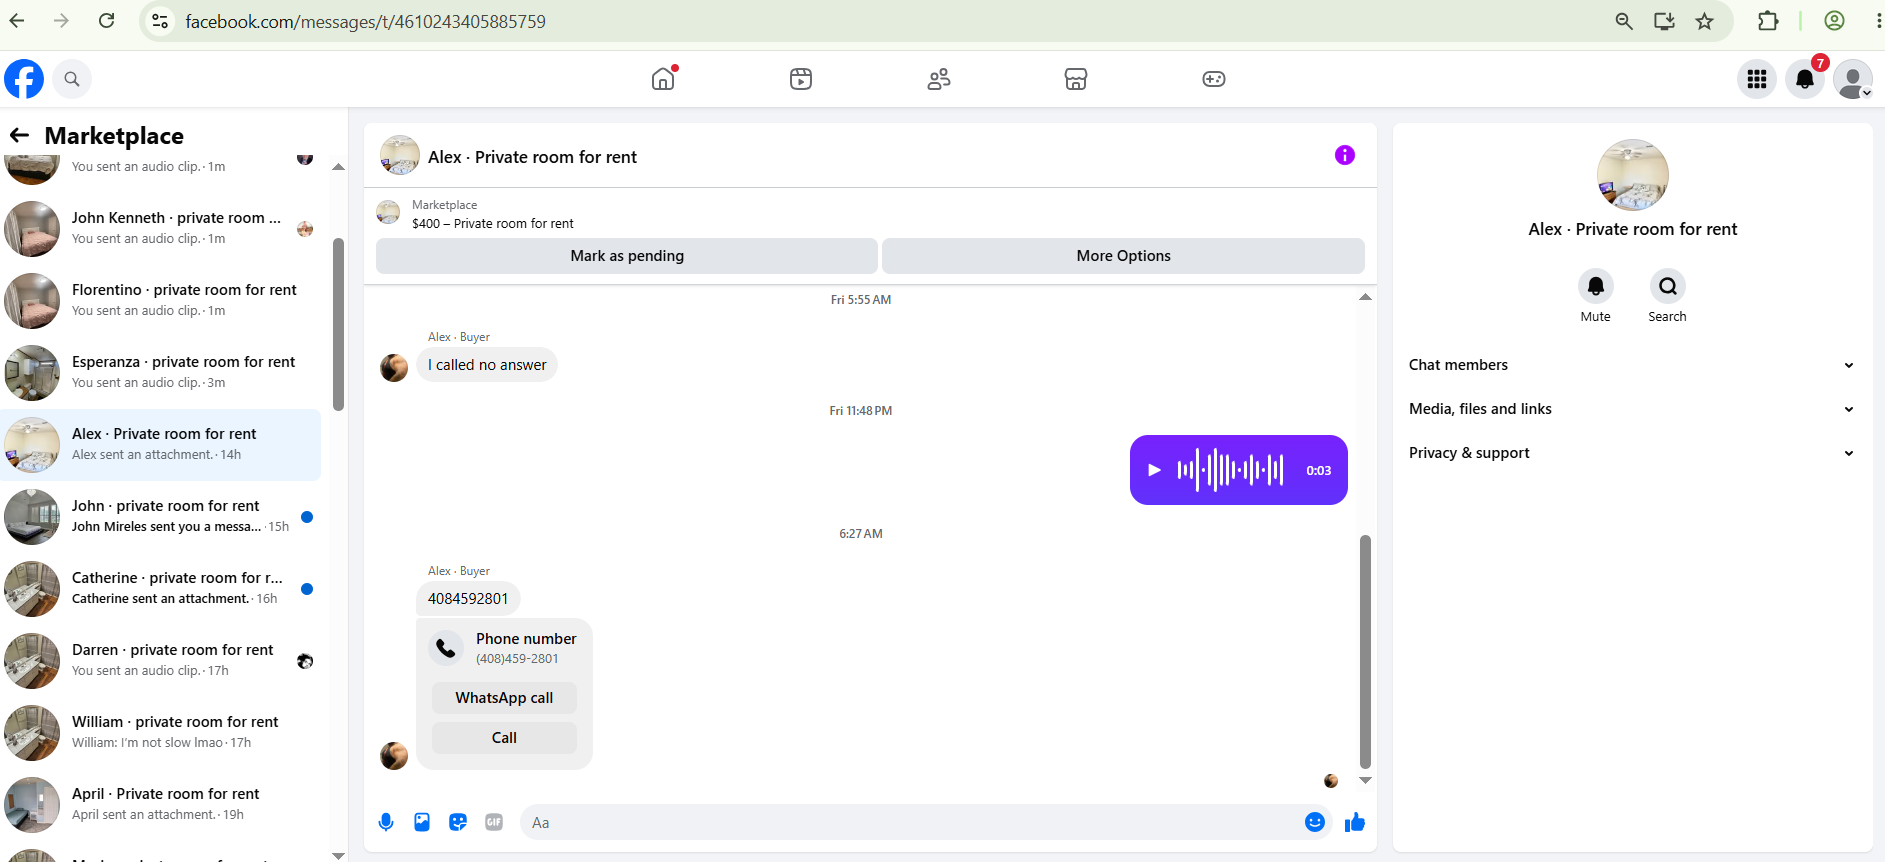Expand Privacy & support section
Screen dimensions: 1885x862
(1633, 453)
